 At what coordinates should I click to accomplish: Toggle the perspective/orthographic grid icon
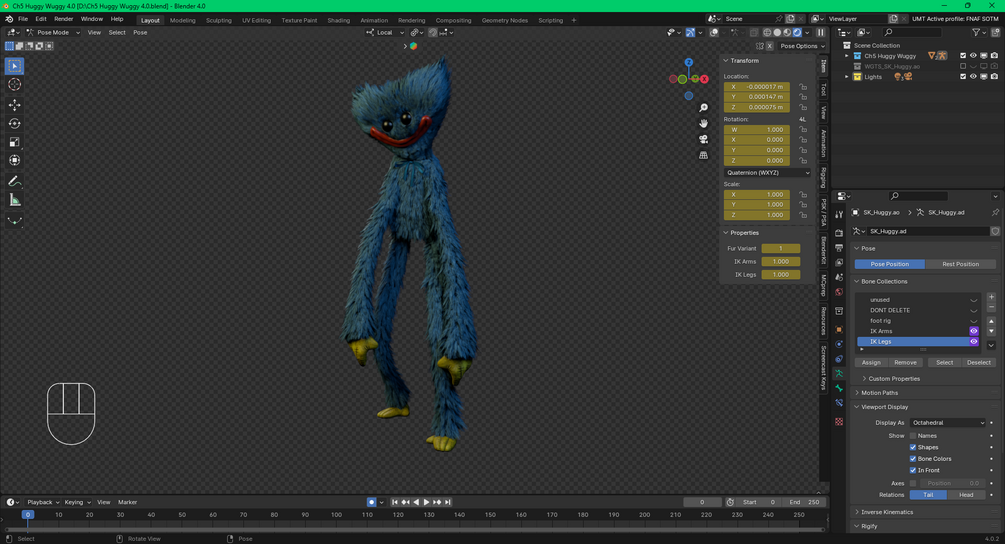coord(703,155)
